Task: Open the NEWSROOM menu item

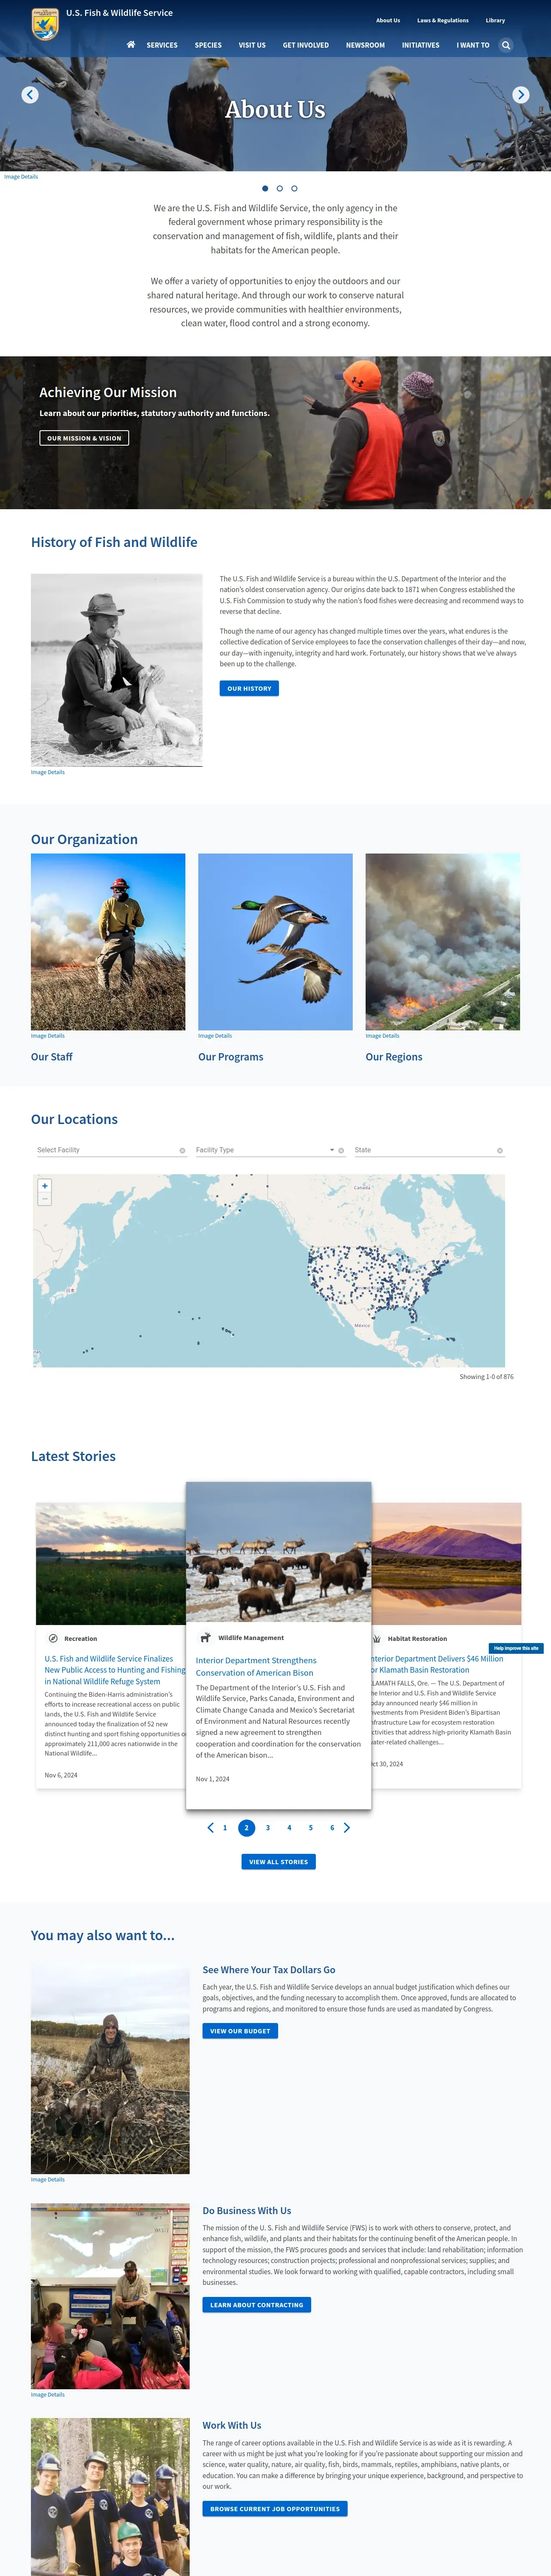Action: pyautogui.click(x=365, y=45)
